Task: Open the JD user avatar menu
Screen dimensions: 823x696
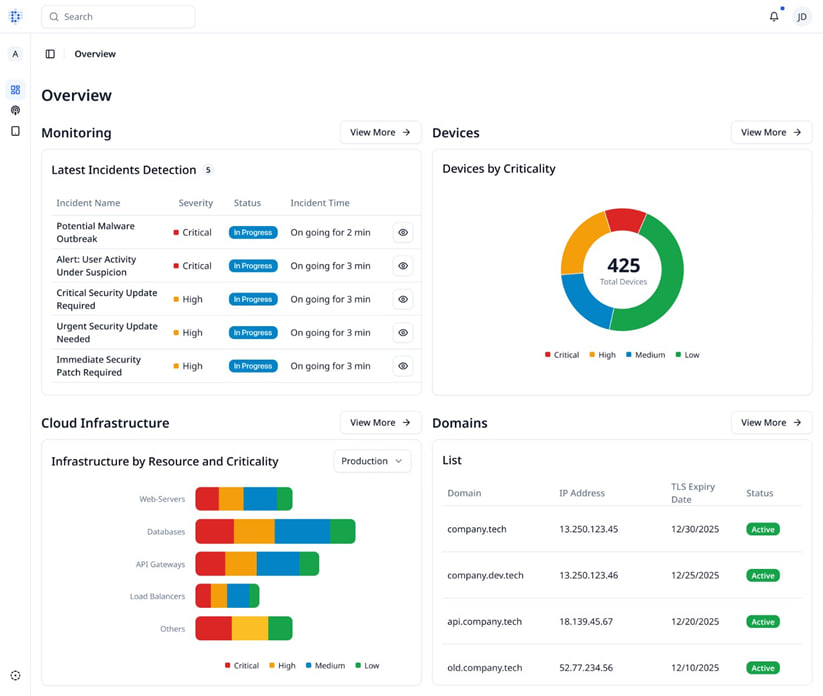Action: point(801,17)
